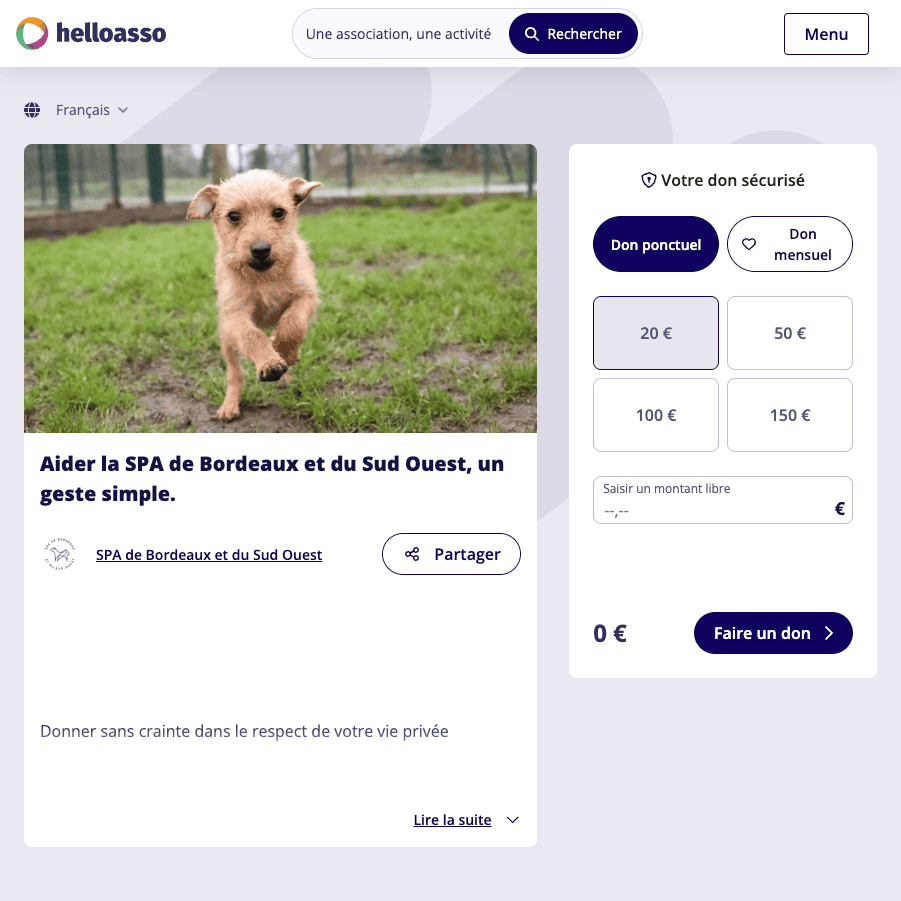Click the magnifying glass search icon

532,34
